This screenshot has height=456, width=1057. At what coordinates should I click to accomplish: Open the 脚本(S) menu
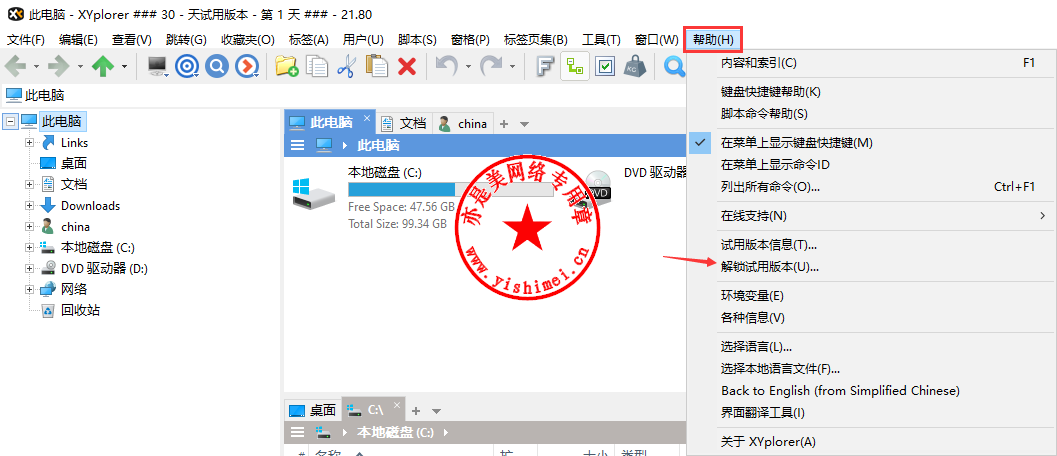tap(417, 40)
